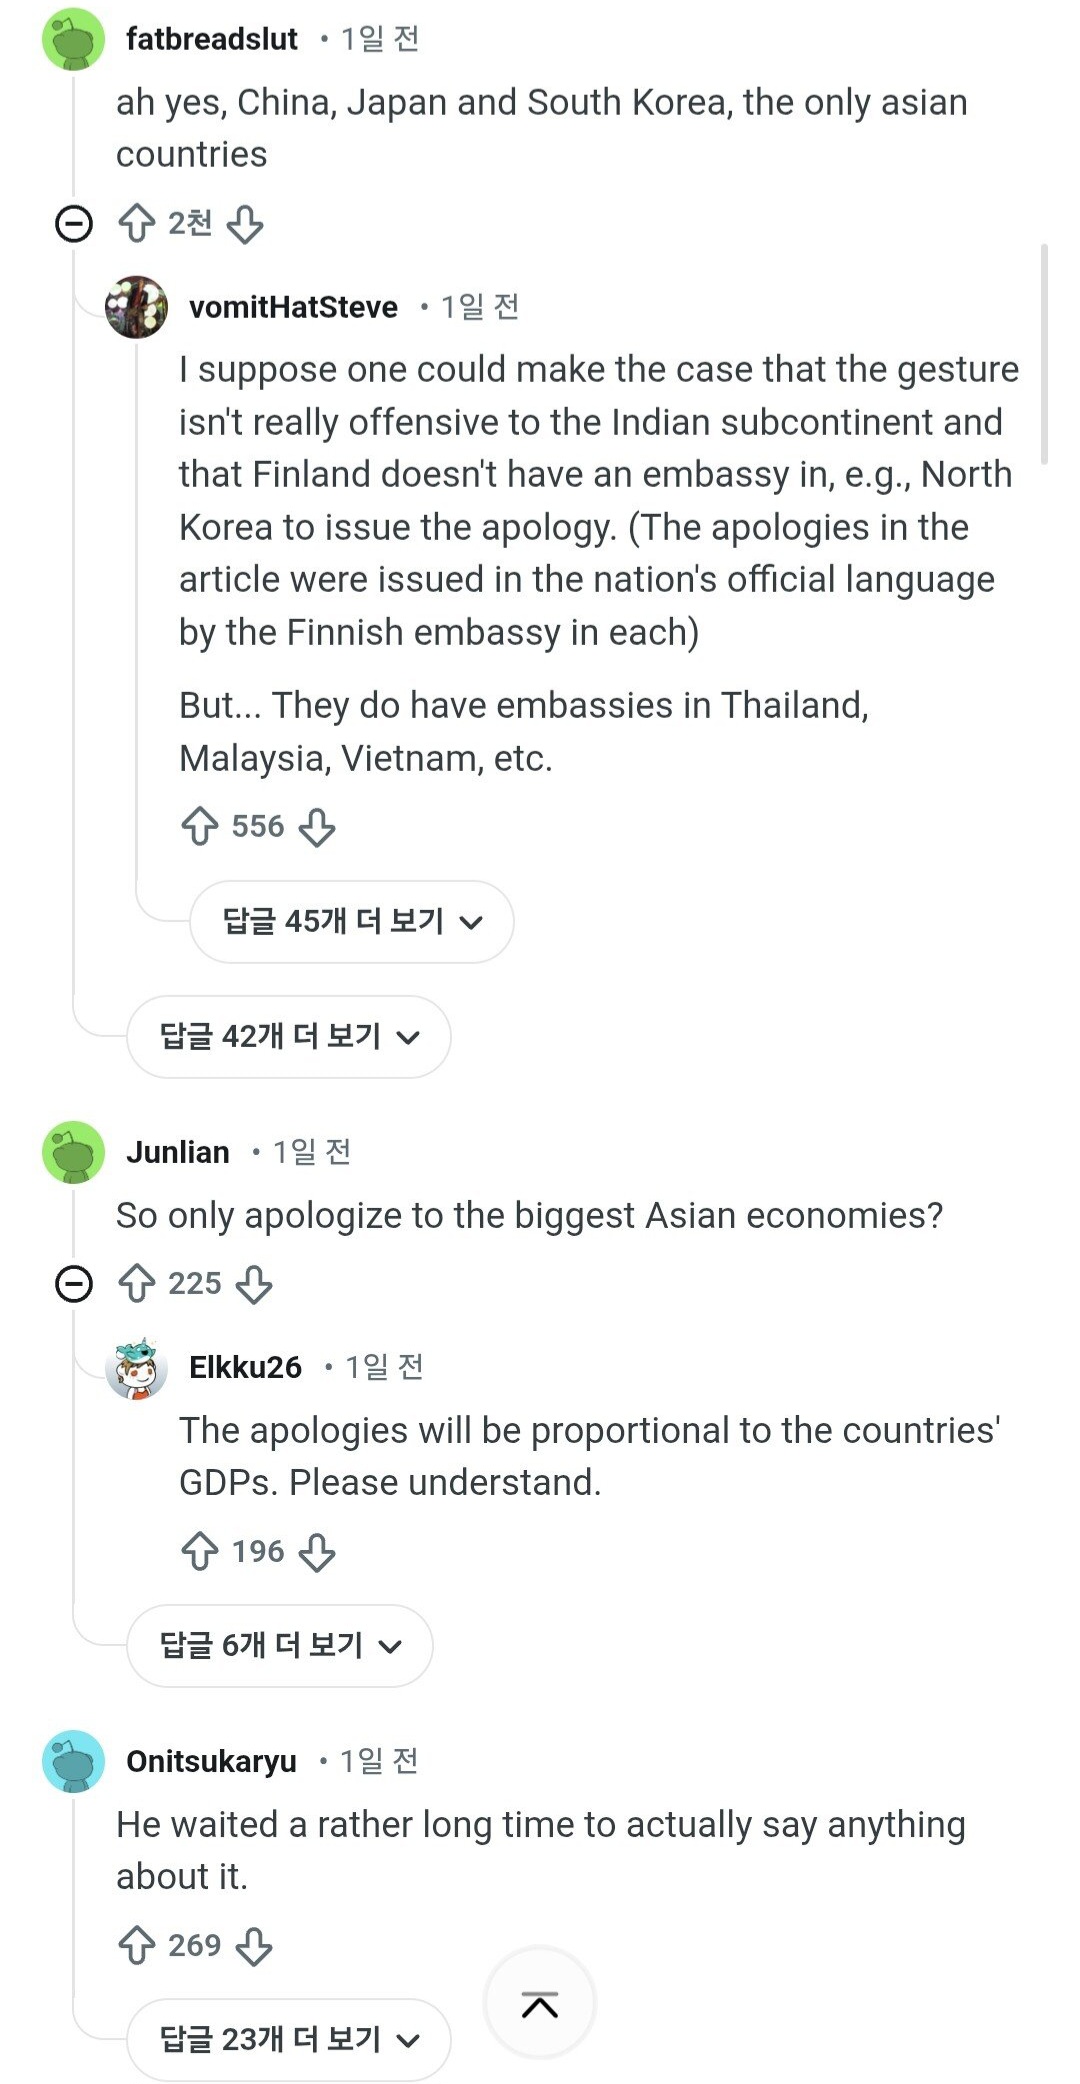The image size is (1080, 2084).
Task: Downvote fatbreadslut's comment
Action: 245,224
